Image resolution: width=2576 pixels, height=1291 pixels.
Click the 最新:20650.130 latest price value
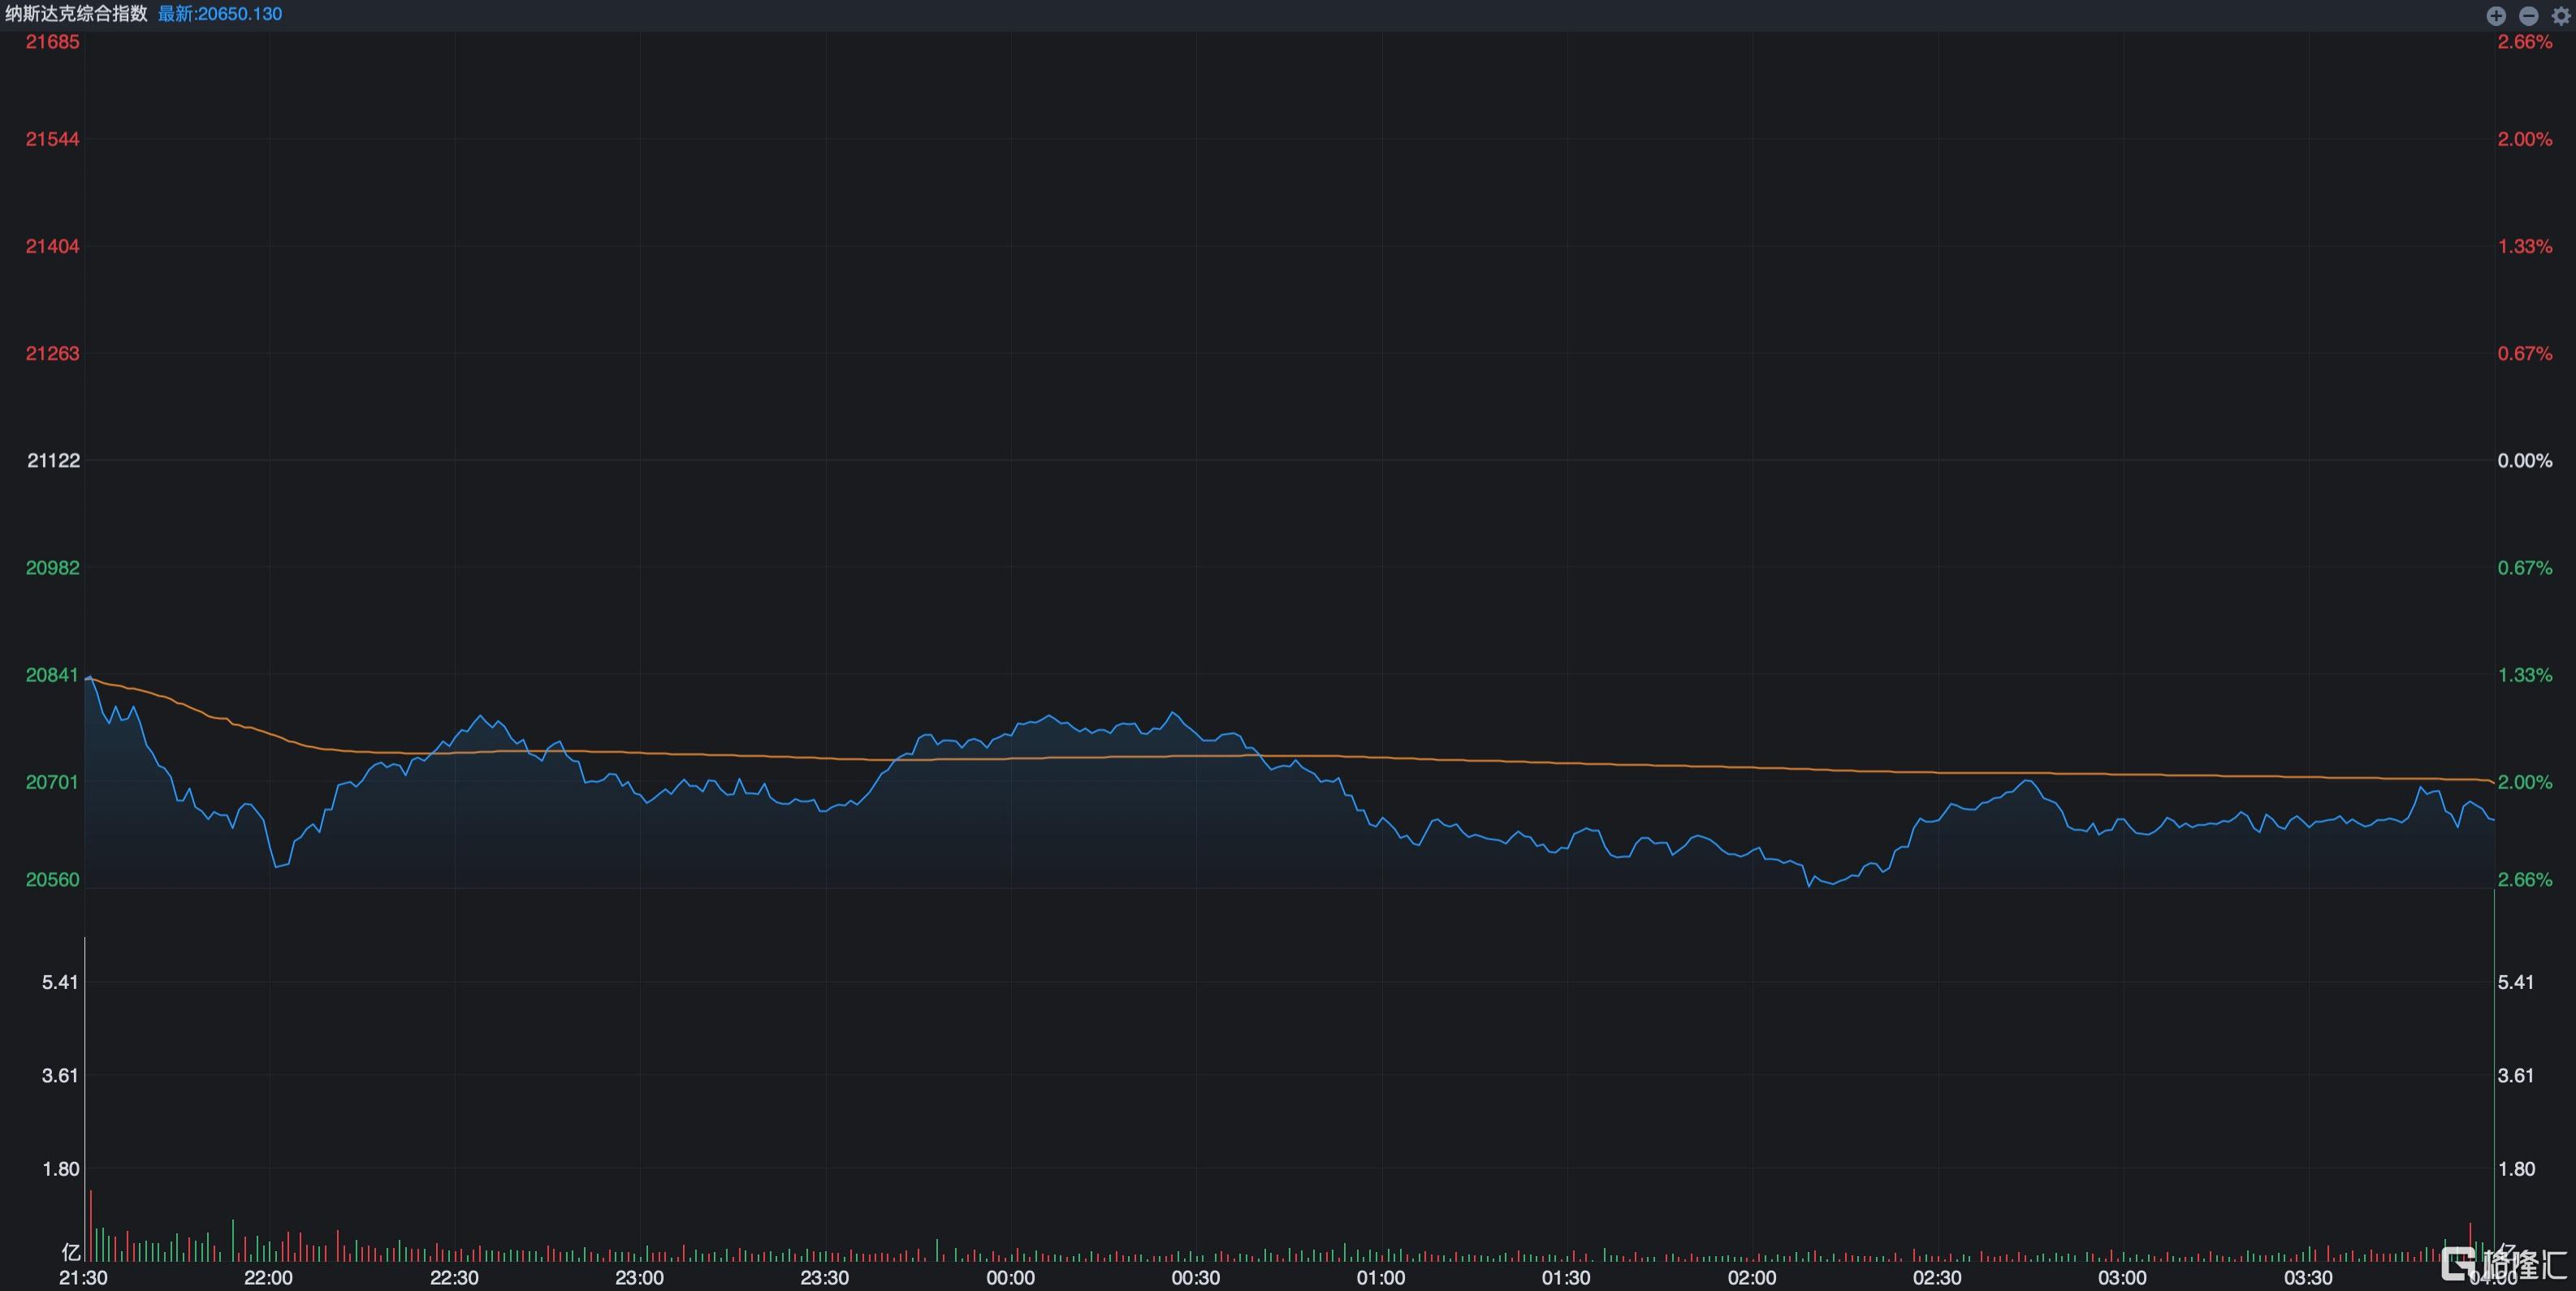(x=220, y=14)
